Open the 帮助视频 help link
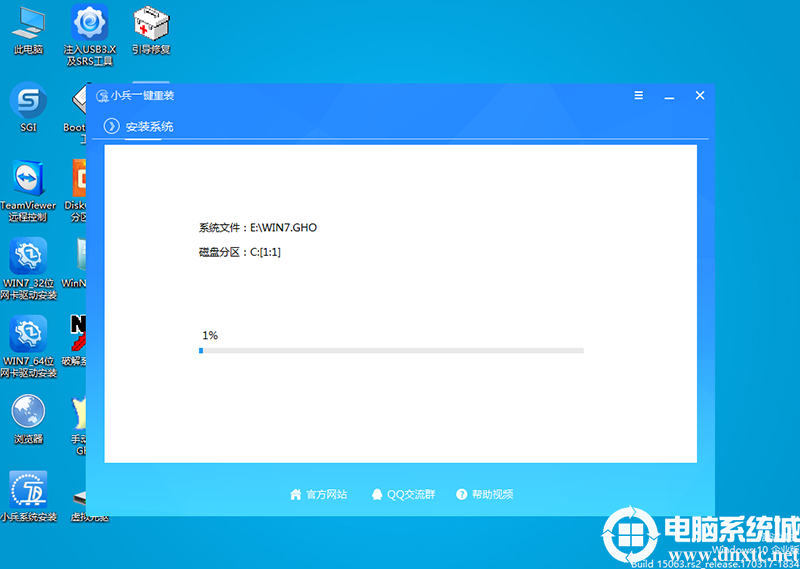Image resolution: width=800 pixels, height=569 pixels. [484, 494]
